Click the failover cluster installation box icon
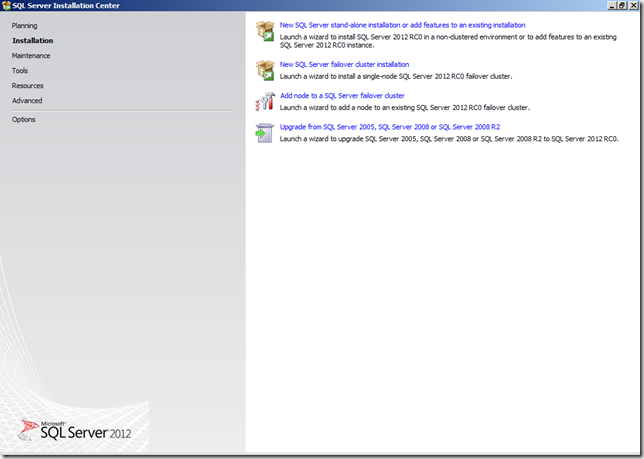 (x=265, y=70)
